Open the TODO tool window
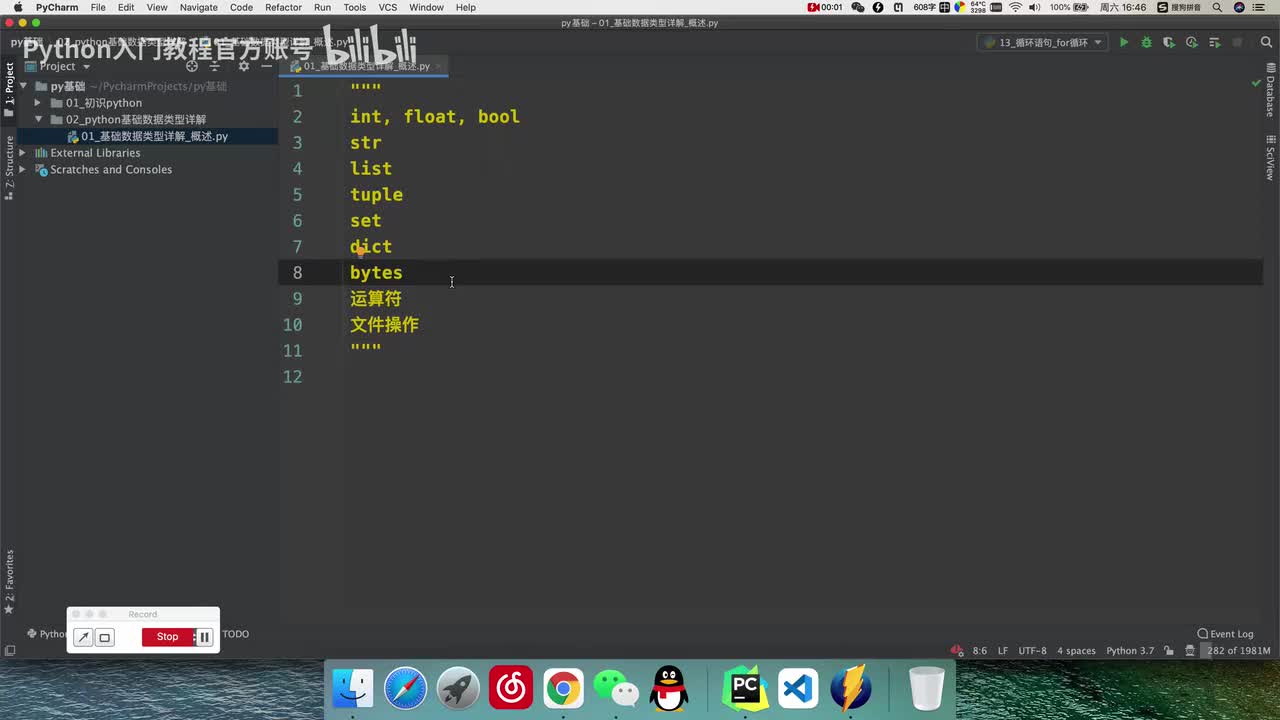The image size is (1280, 720). 235,634
